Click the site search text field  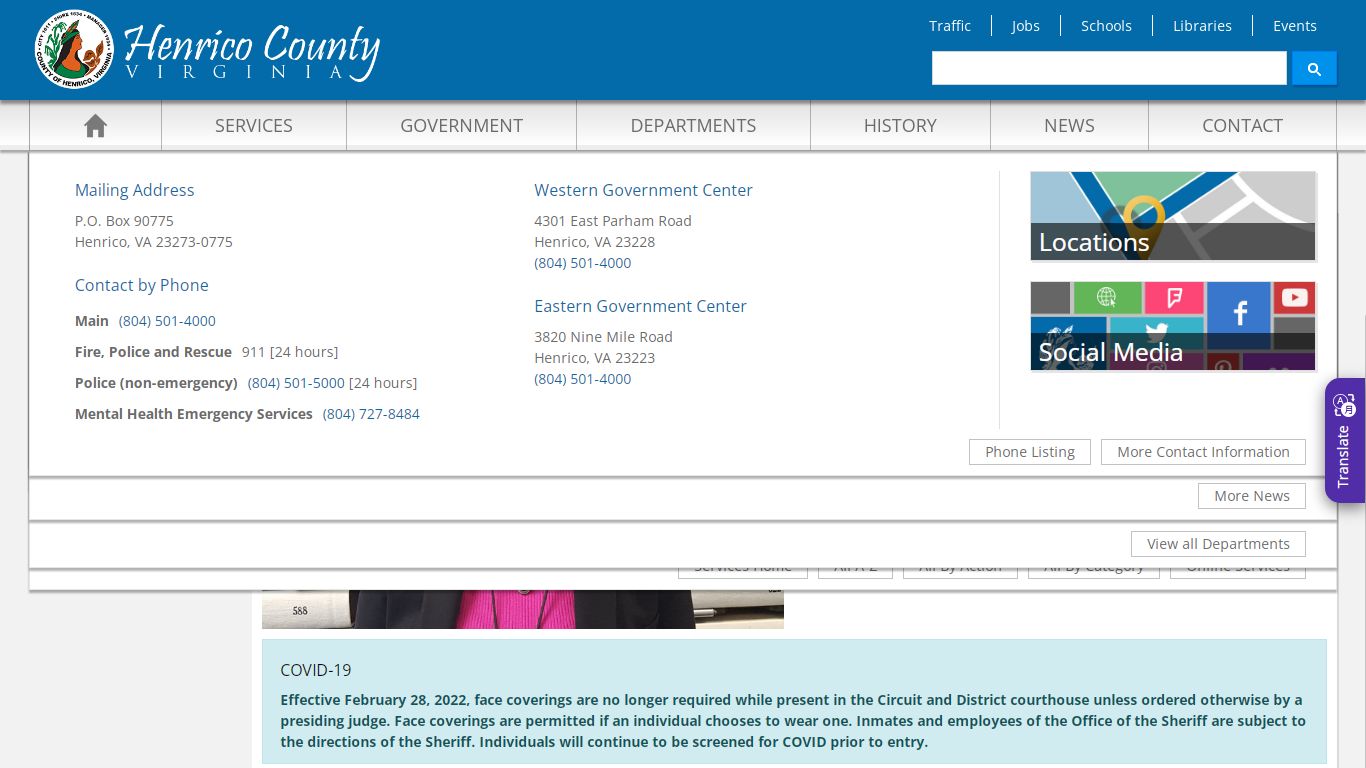pos(1109,68)
